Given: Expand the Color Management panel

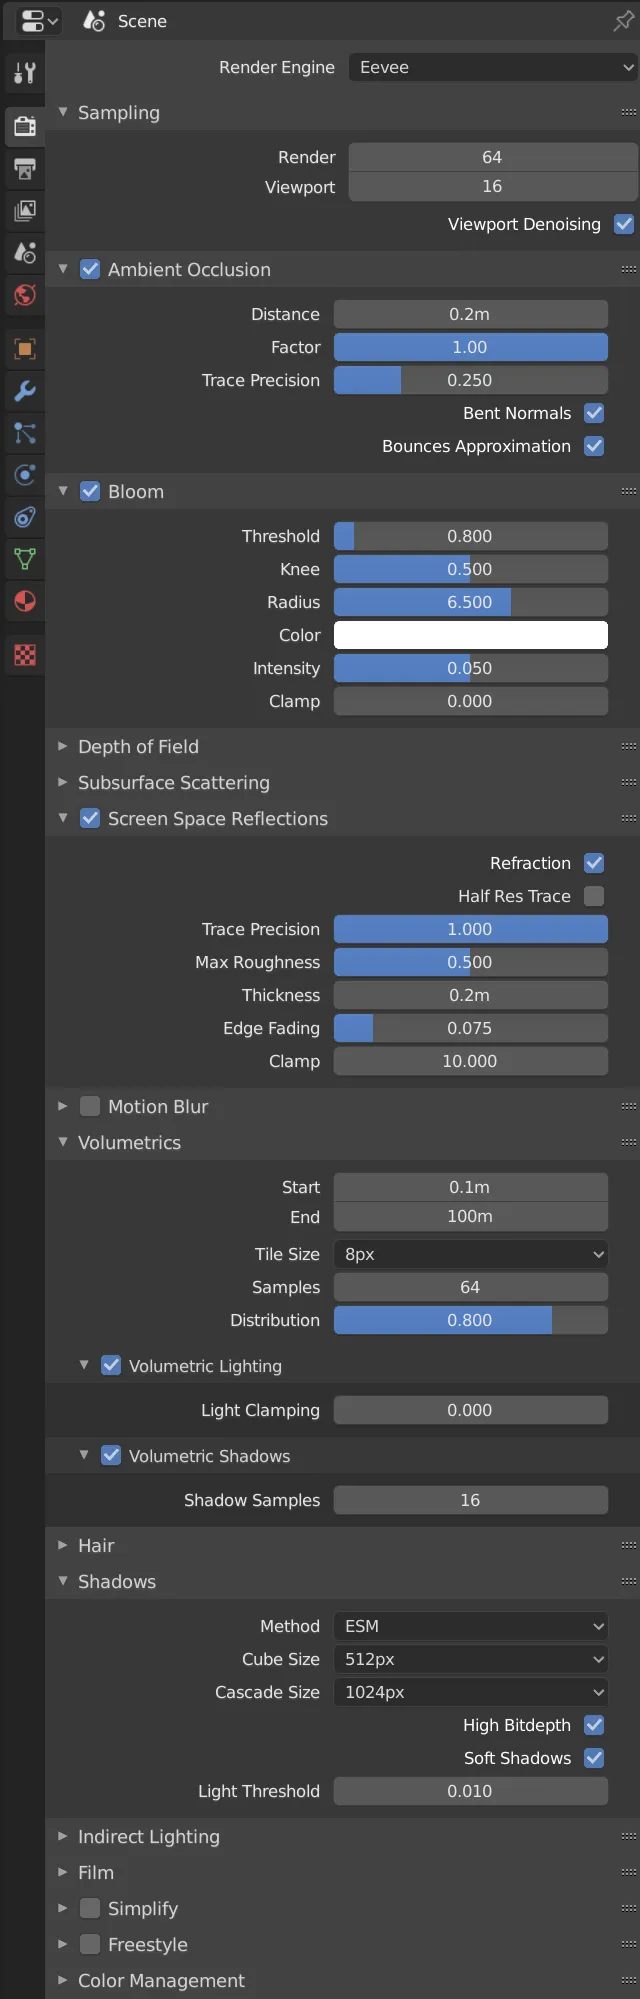Looking at the screenshot, I should tap(160, 1980).
